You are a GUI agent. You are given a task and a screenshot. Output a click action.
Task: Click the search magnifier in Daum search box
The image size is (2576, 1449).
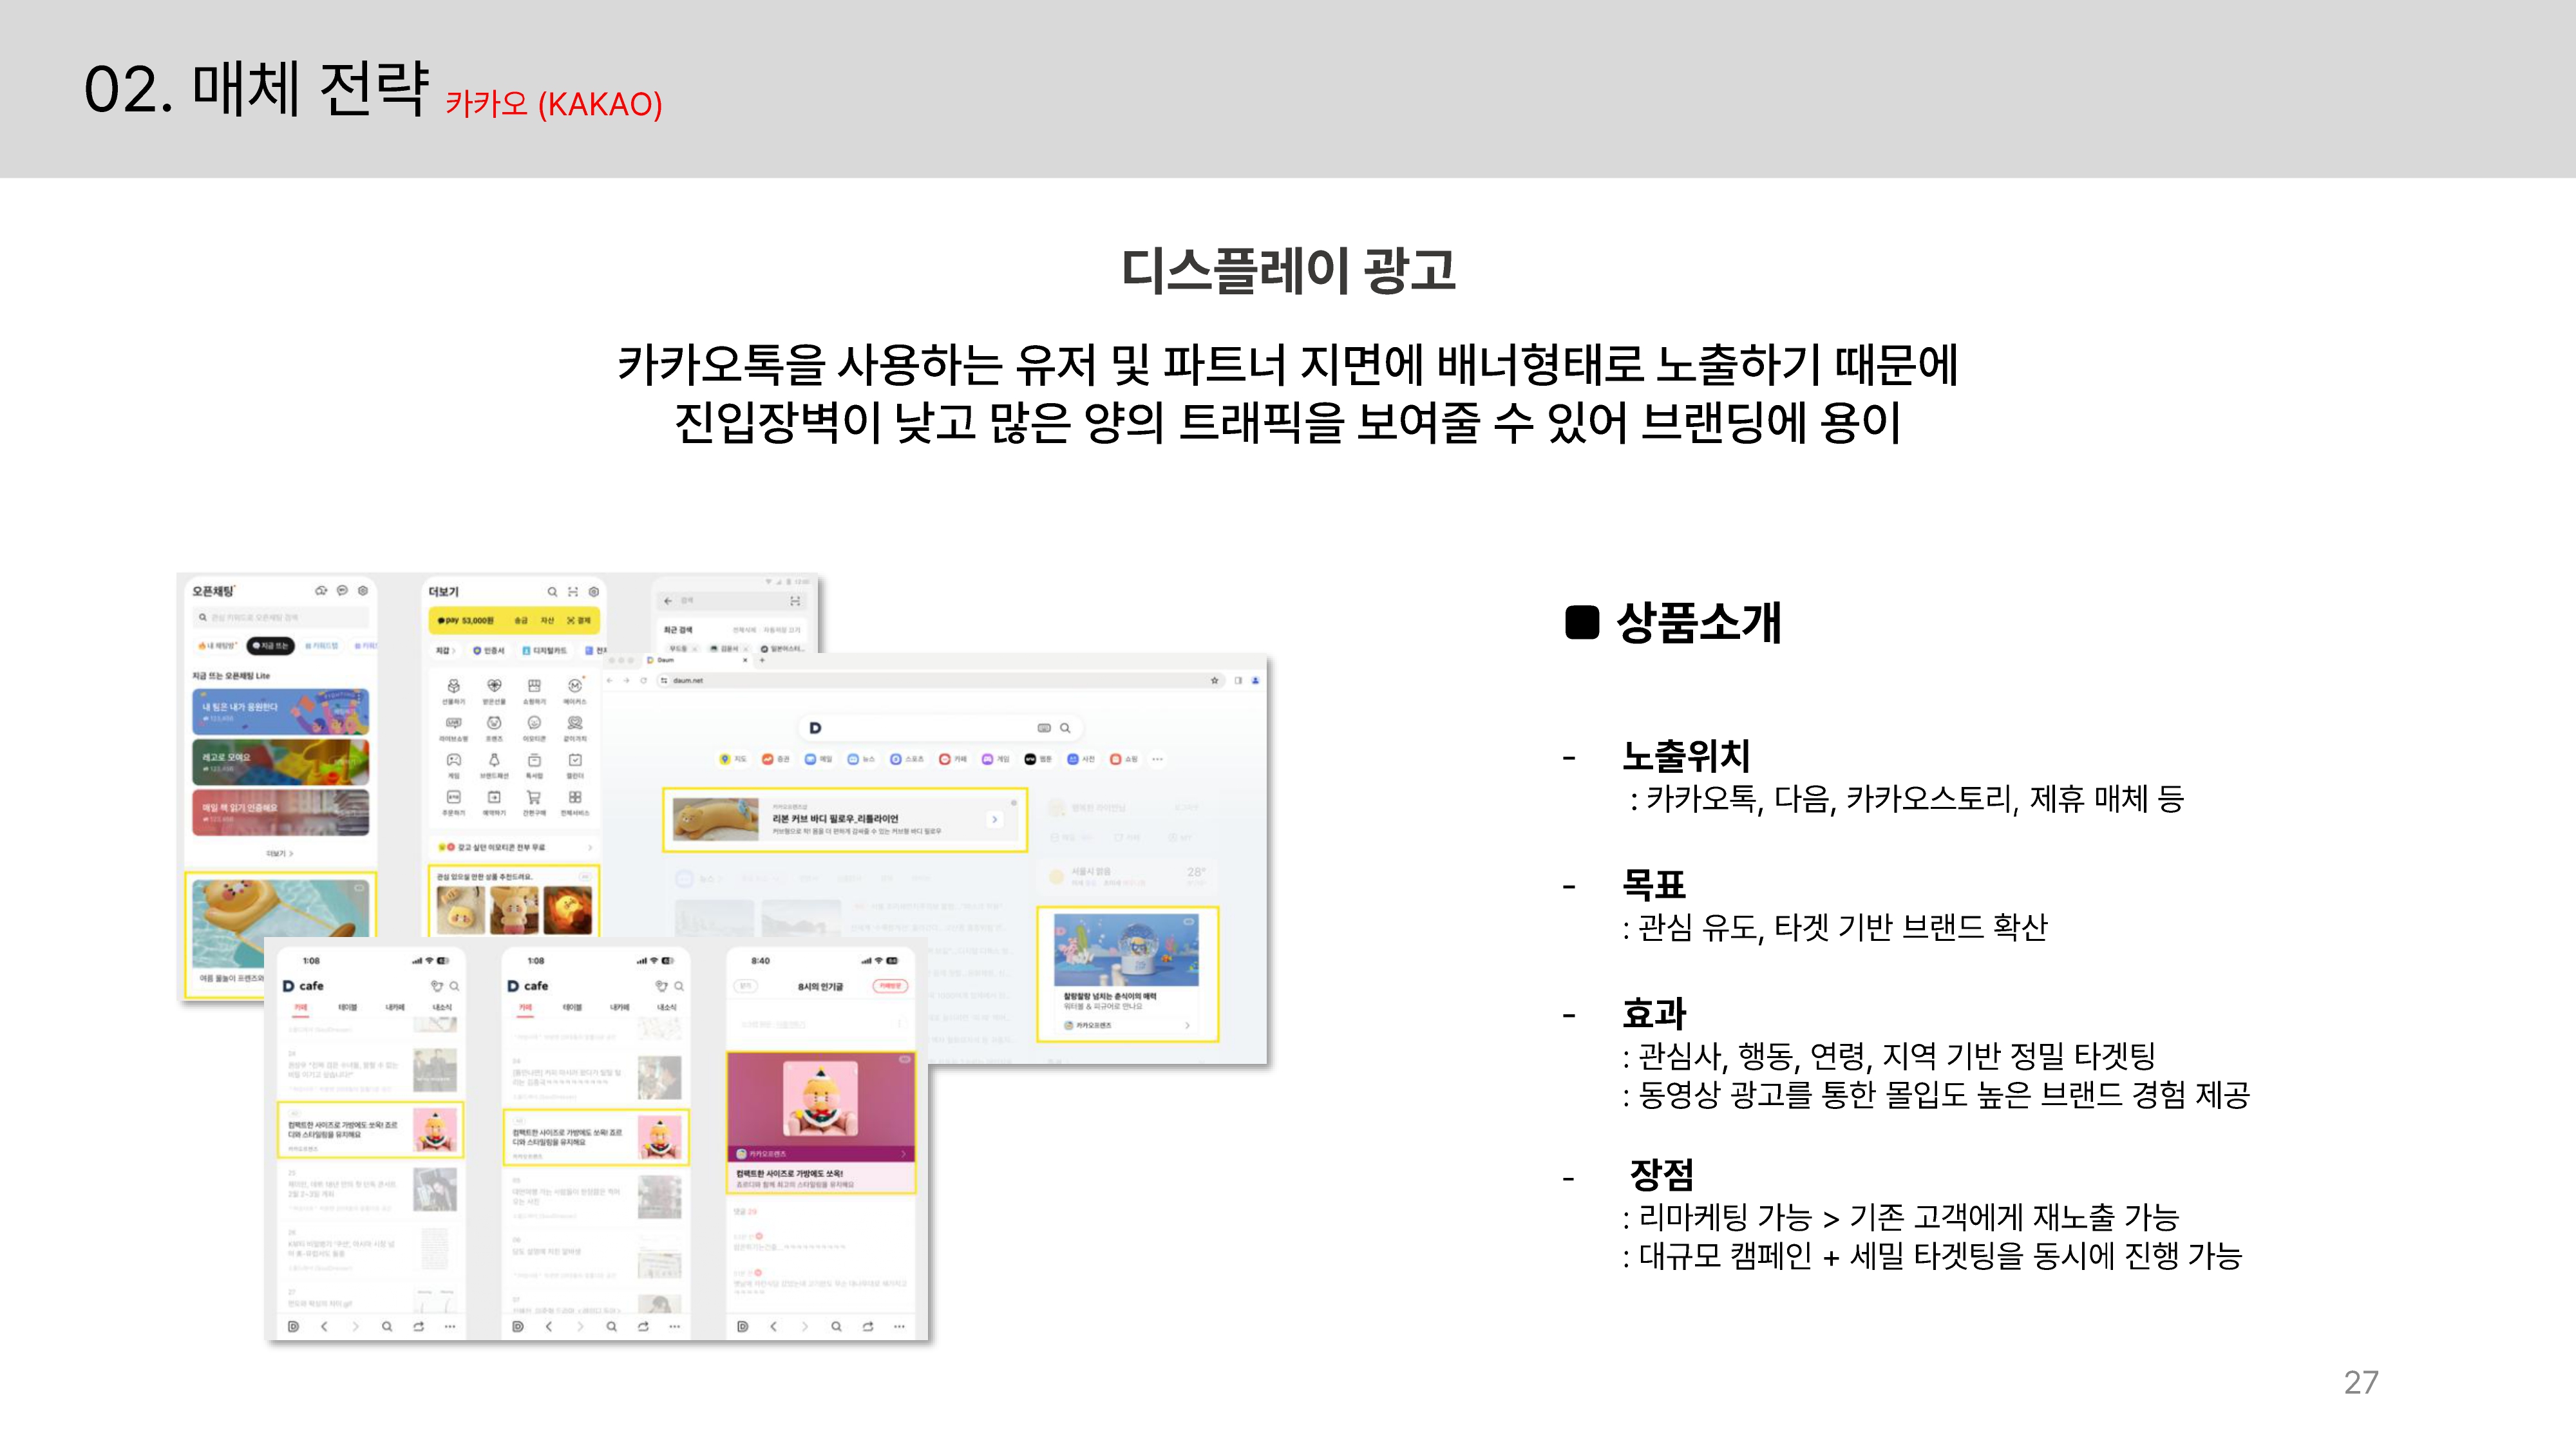click(x=1066, y=728)
